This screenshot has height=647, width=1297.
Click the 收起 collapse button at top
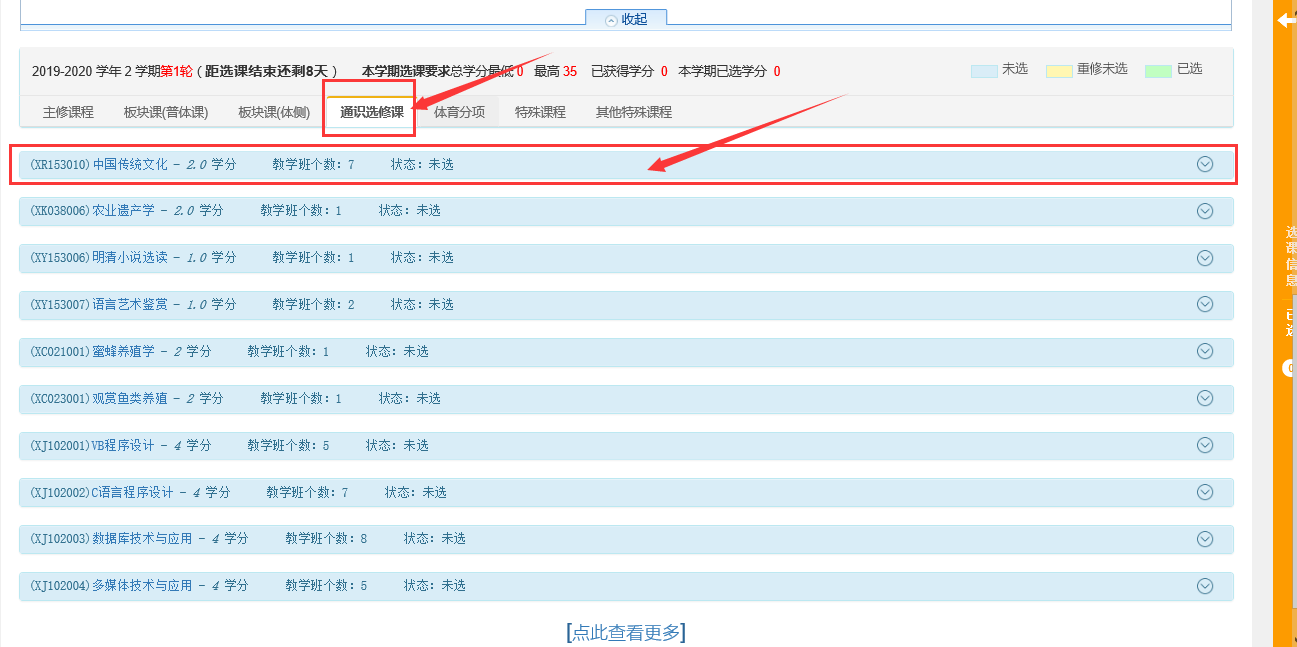coord(626,19)
